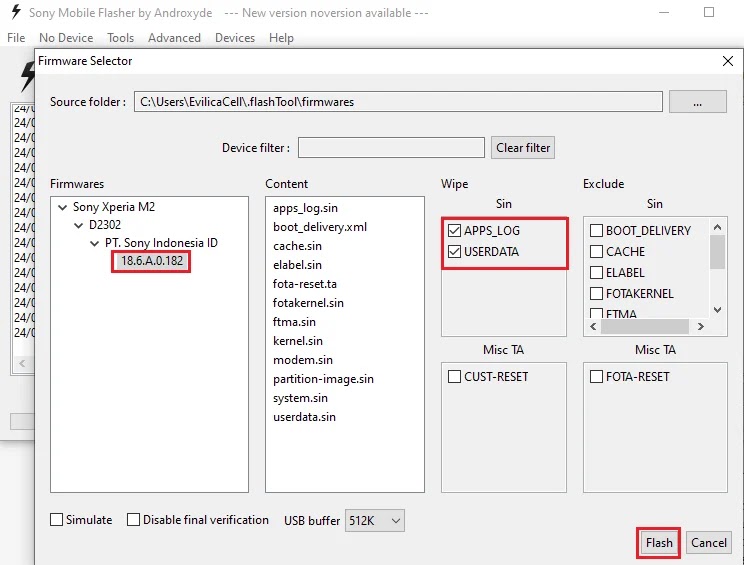Close the Firmware Selector dialog
Viewport: 744px width, 565px height.
[x=727, y=61]
